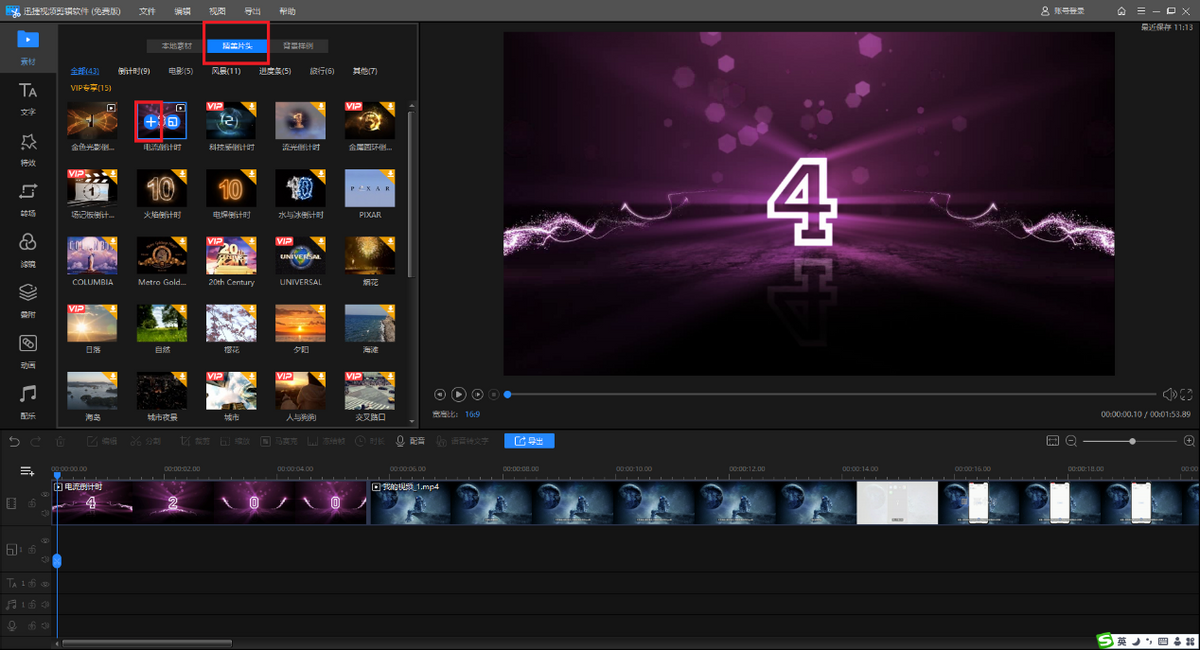The image size is (1200, 650).
Task: Open the 16:9 aspect ratio selector
Action: click(x=472, y=413)
